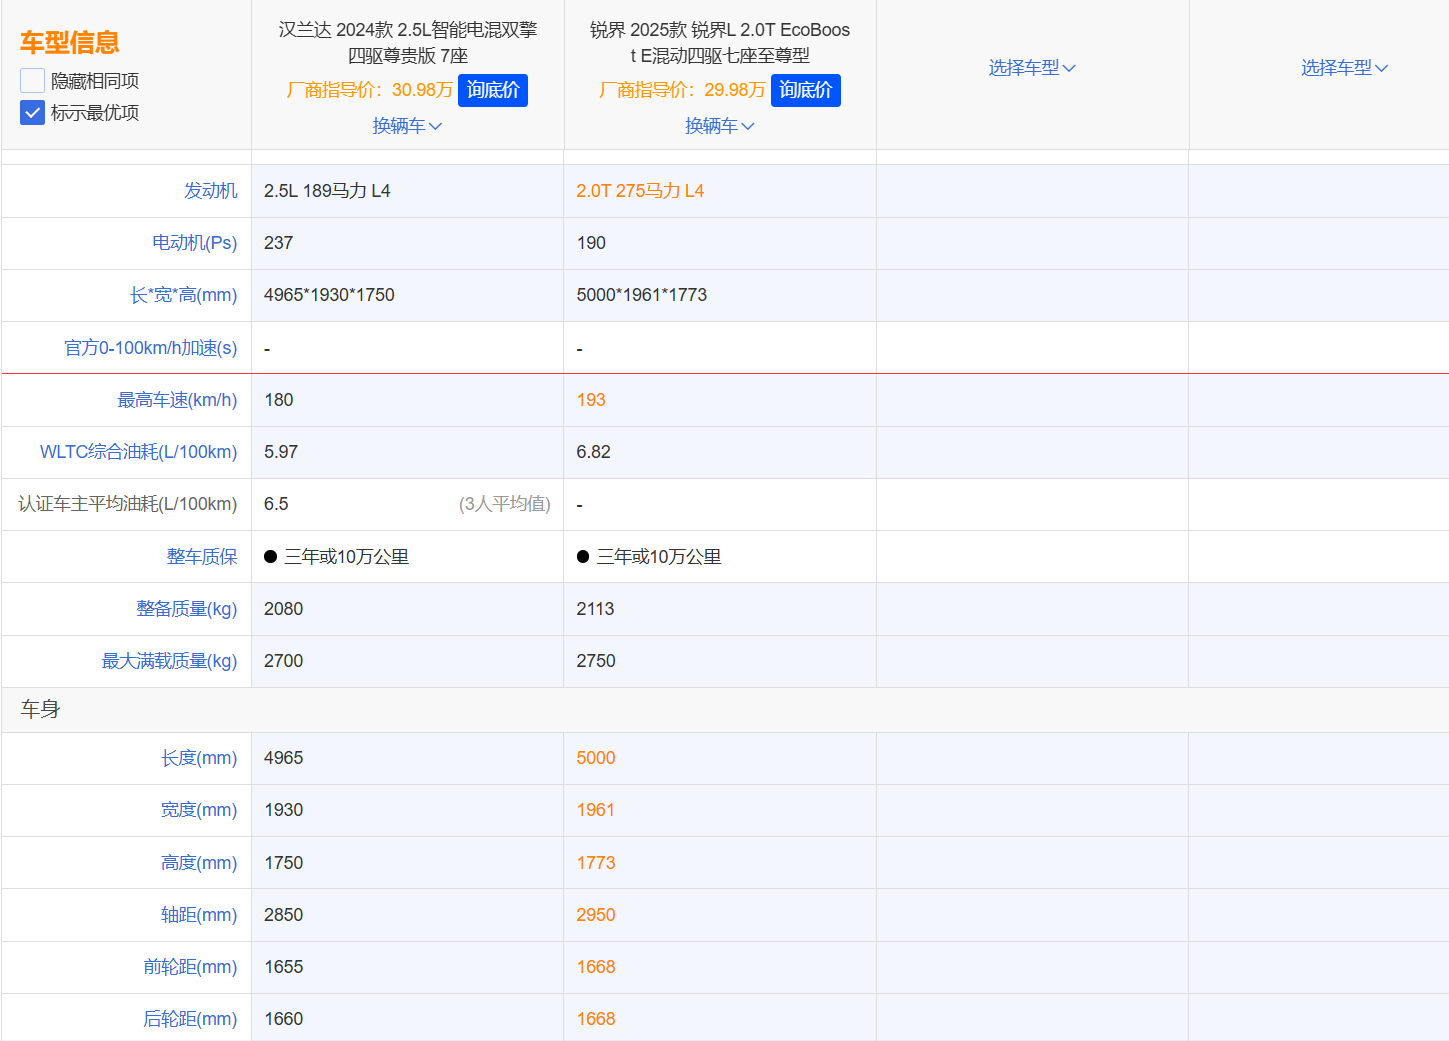Click the 认证车主平均油耗(L/100km) label

128,504
